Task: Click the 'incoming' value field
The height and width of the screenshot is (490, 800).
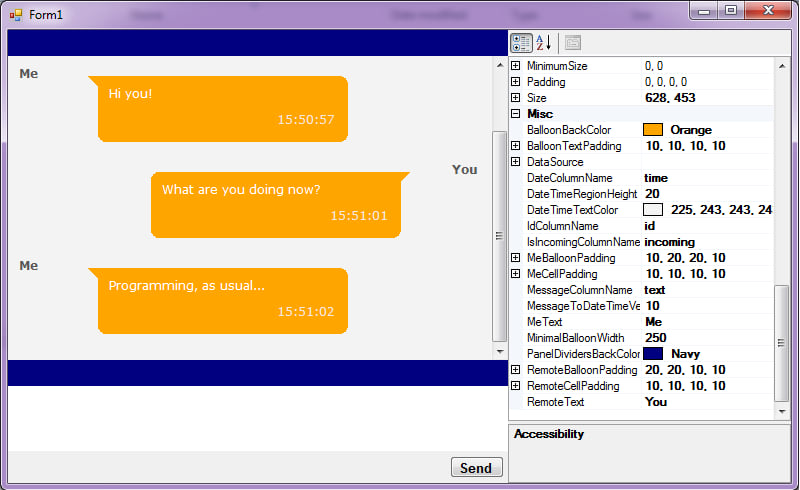Action: 708,242
